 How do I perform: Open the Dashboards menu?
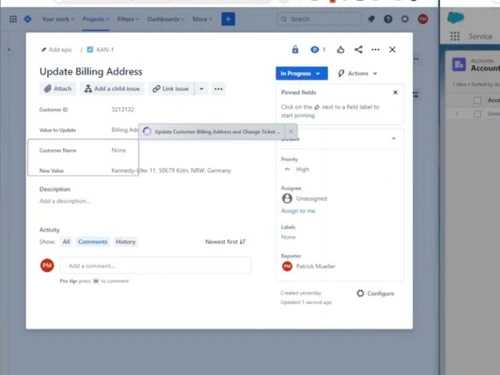(x=166, y=19)
